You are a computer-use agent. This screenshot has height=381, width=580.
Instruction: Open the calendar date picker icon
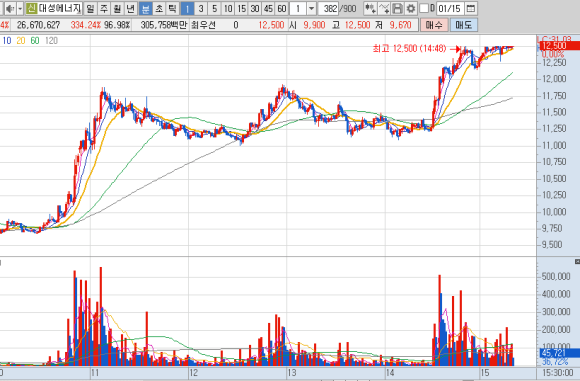[x=471, y=8]
